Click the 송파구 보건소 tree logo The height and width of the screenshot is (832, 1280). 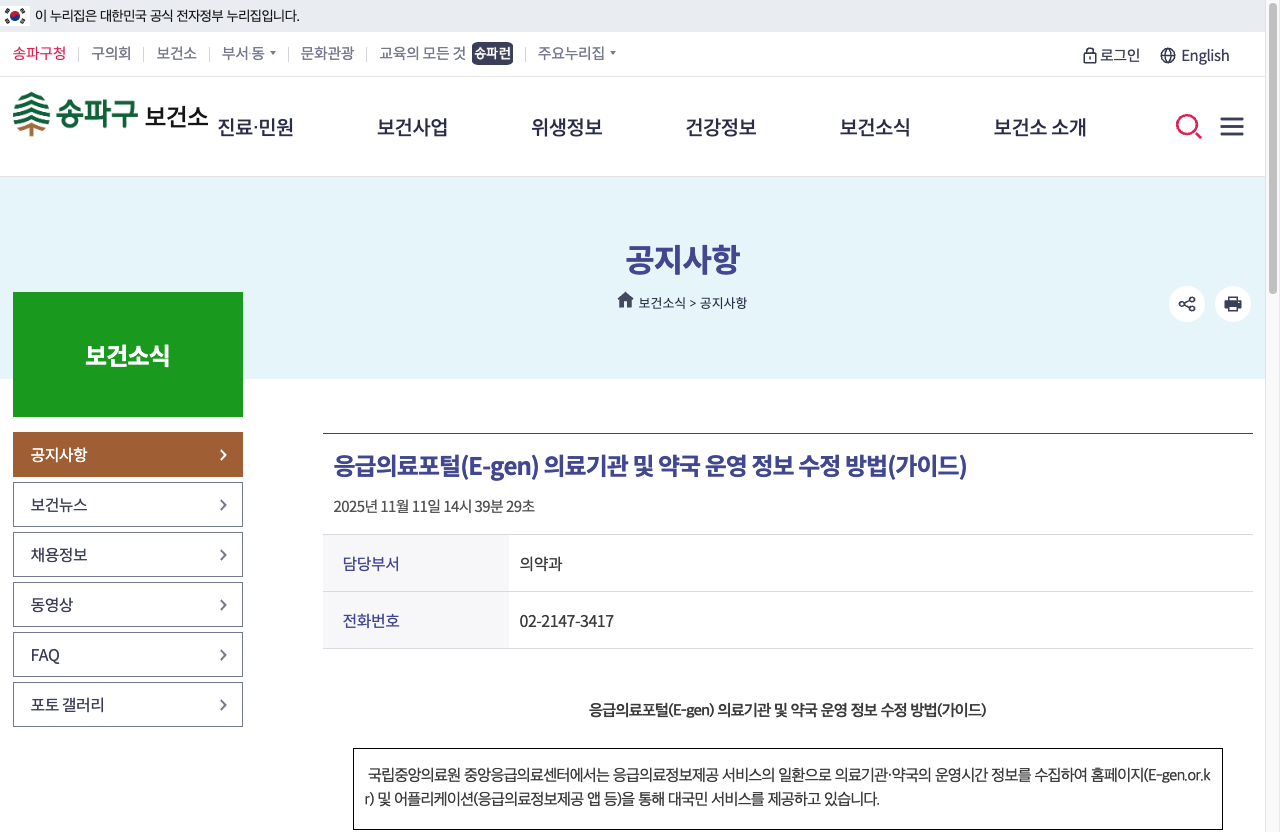110,114
